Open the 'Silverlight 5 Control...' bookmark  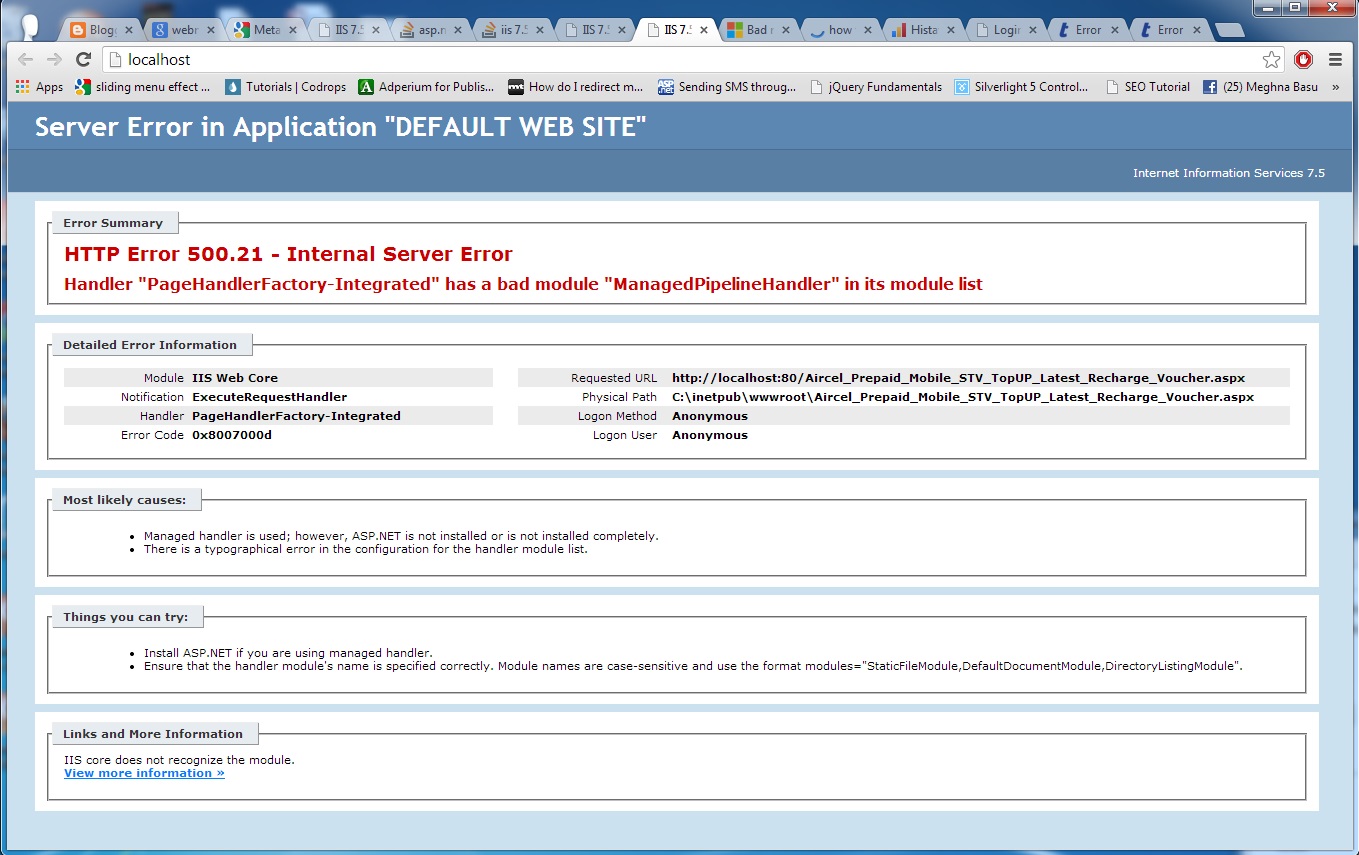pos(1021,87)
